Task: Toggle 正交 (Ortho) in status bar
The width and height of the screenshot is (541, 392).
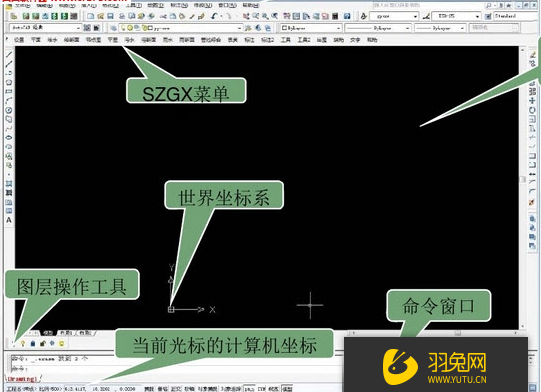Action: point(176,389)
